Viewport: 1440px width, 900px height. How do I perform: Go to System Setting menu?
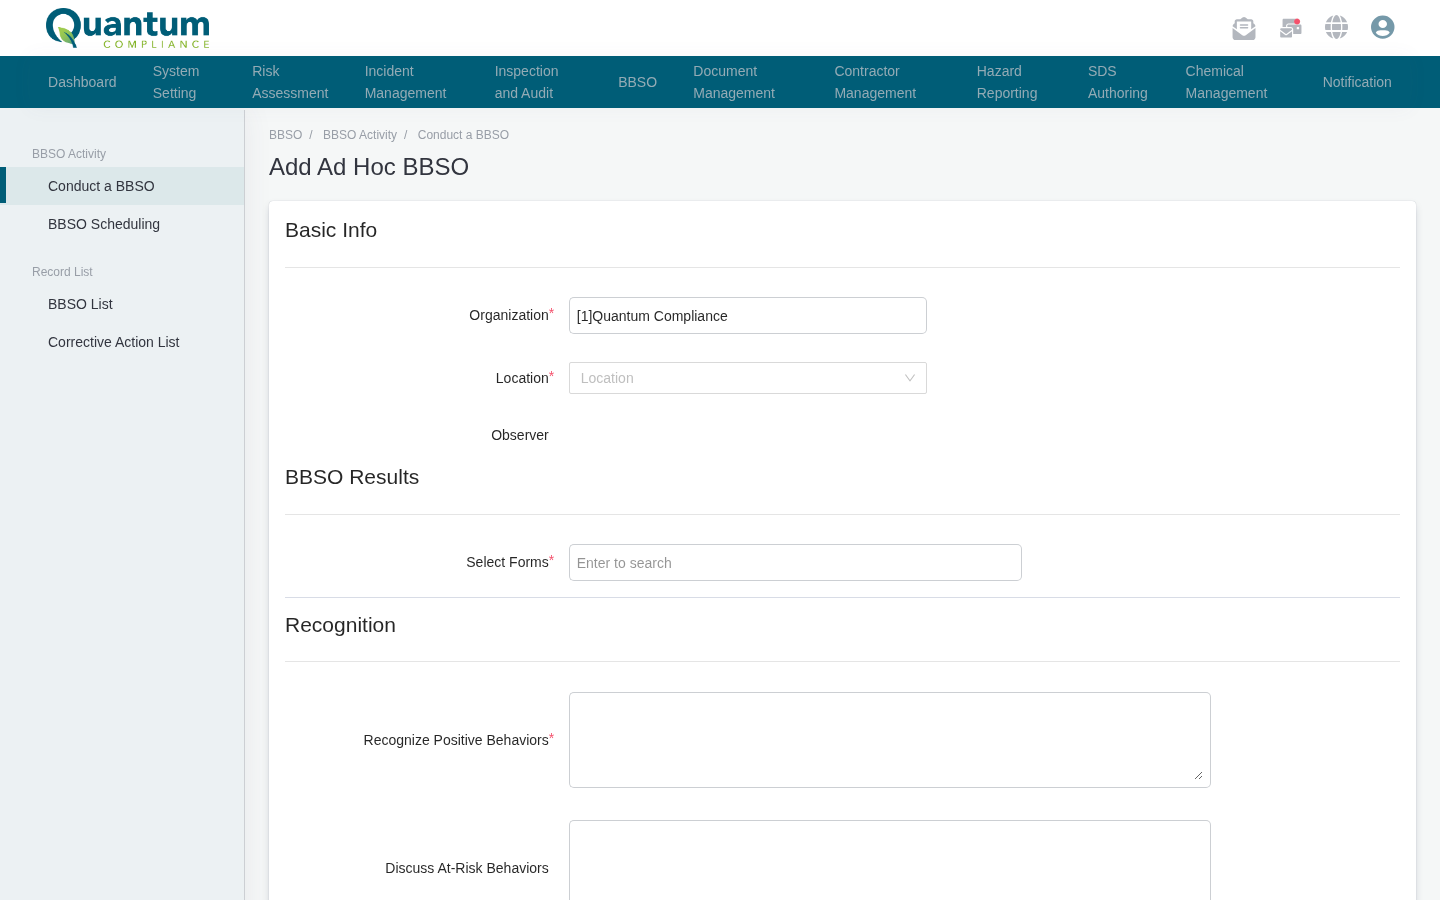pyautogui.click(x=176, y=82)
